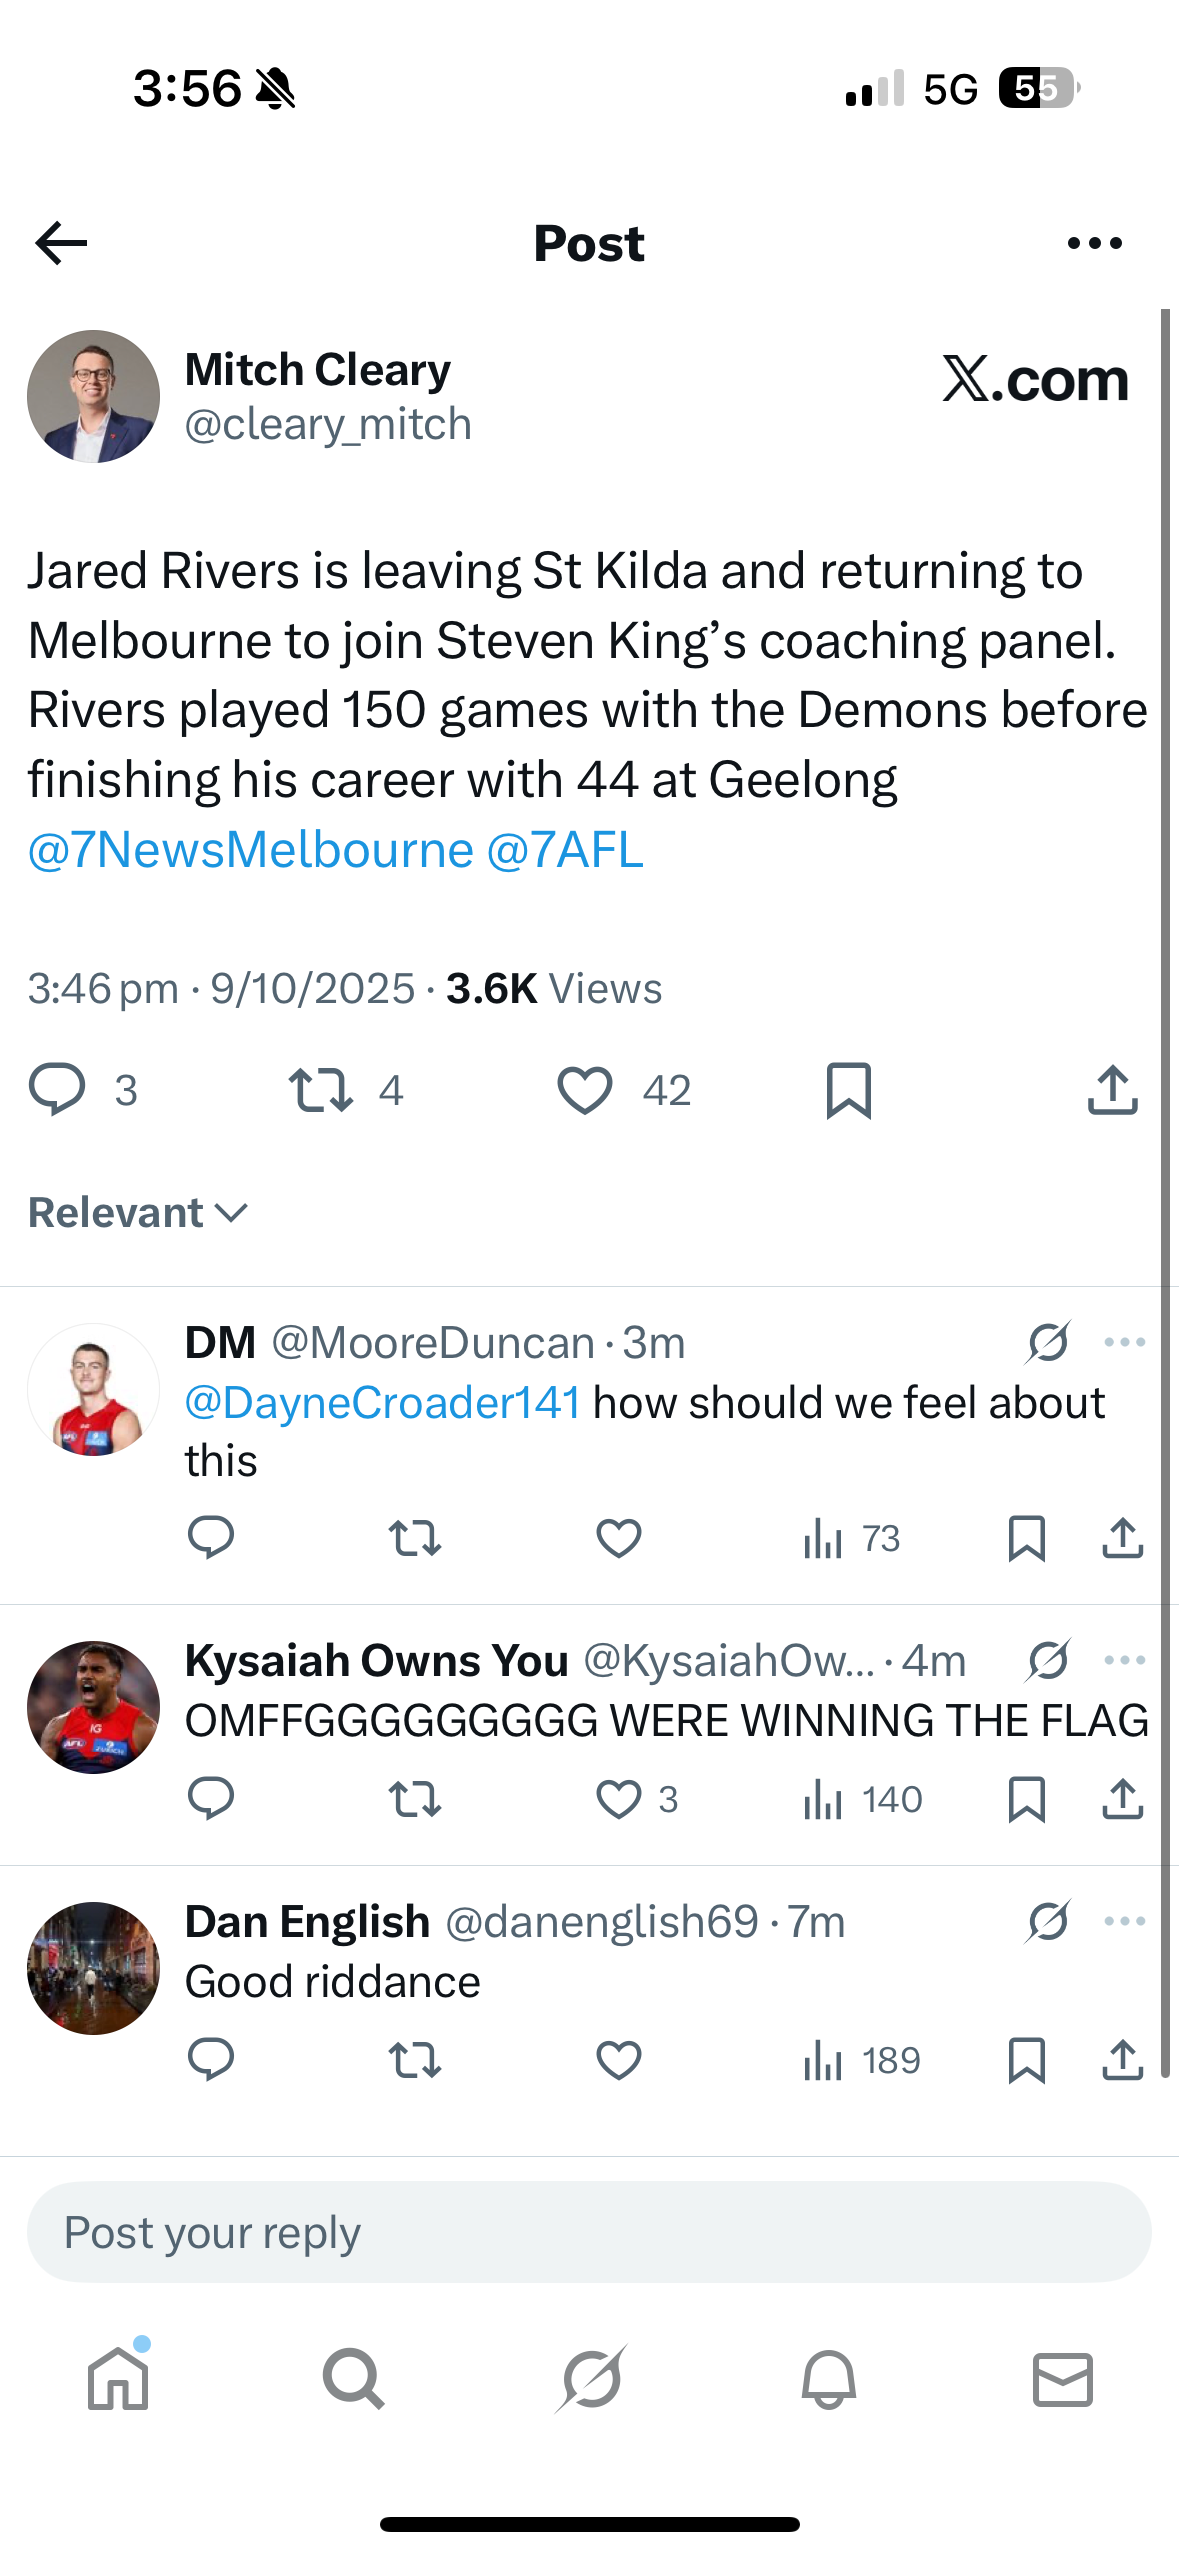Open the @7NewsMelbourne mention link

250,850
